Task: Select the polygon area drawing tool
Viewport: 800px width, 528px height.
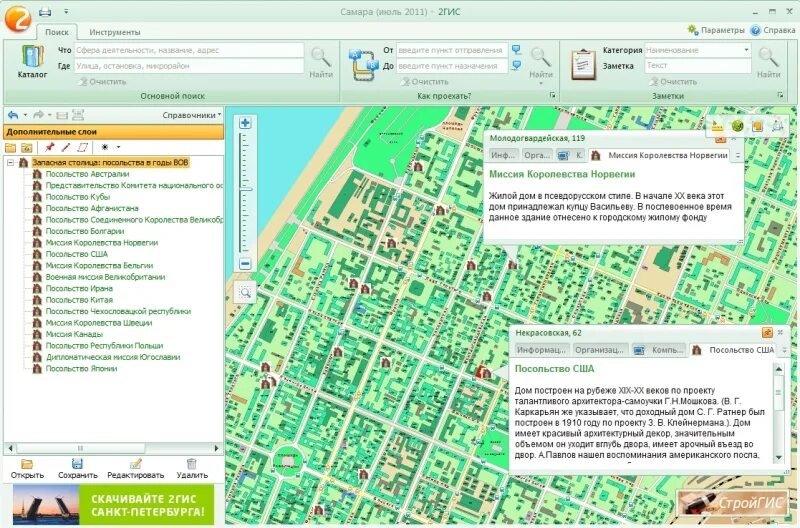Action: pyautogui.click(x=82, y=147)
